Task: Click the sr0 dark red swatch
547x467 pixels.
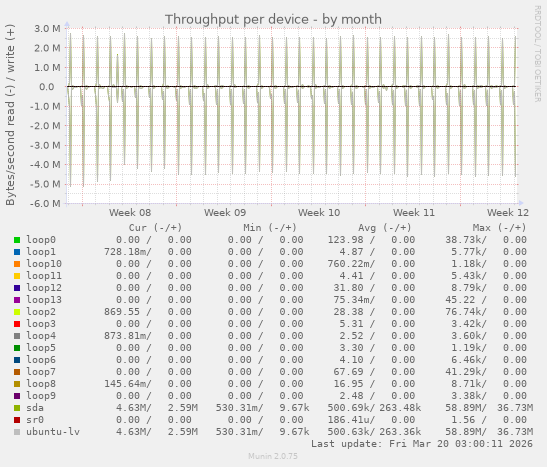Action: pos(17,420)
